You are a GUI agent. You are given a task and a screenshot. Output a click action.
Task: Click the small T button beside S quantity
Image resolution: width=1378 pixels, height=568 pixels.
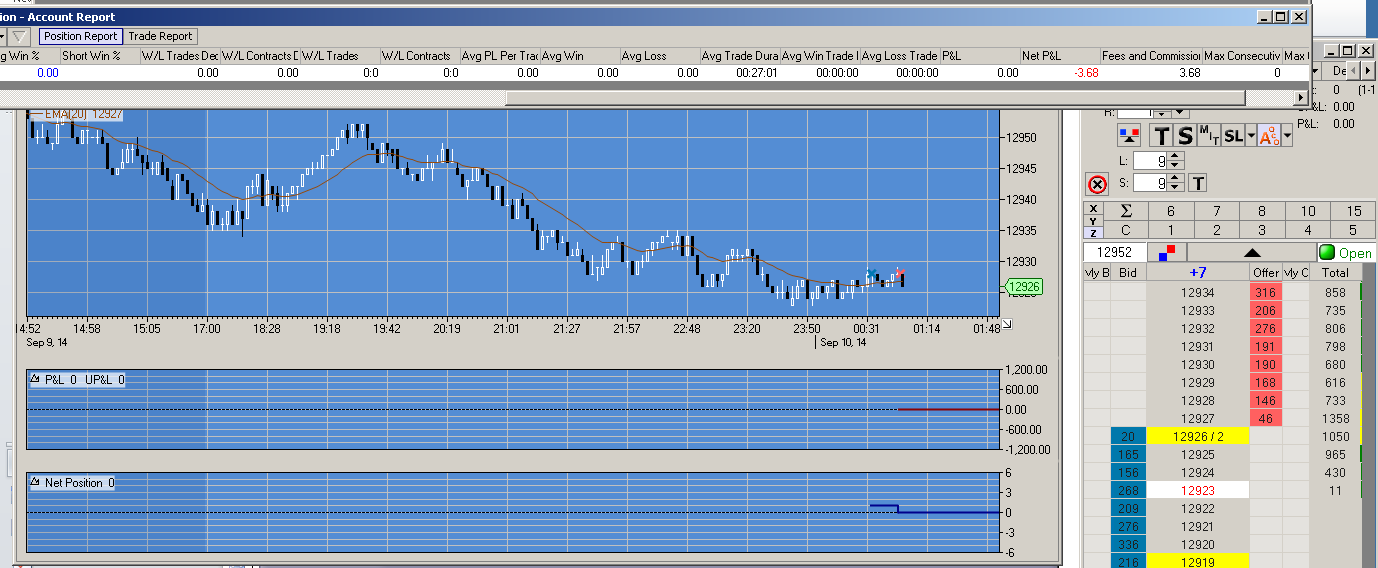click(x=1198, y=183)
